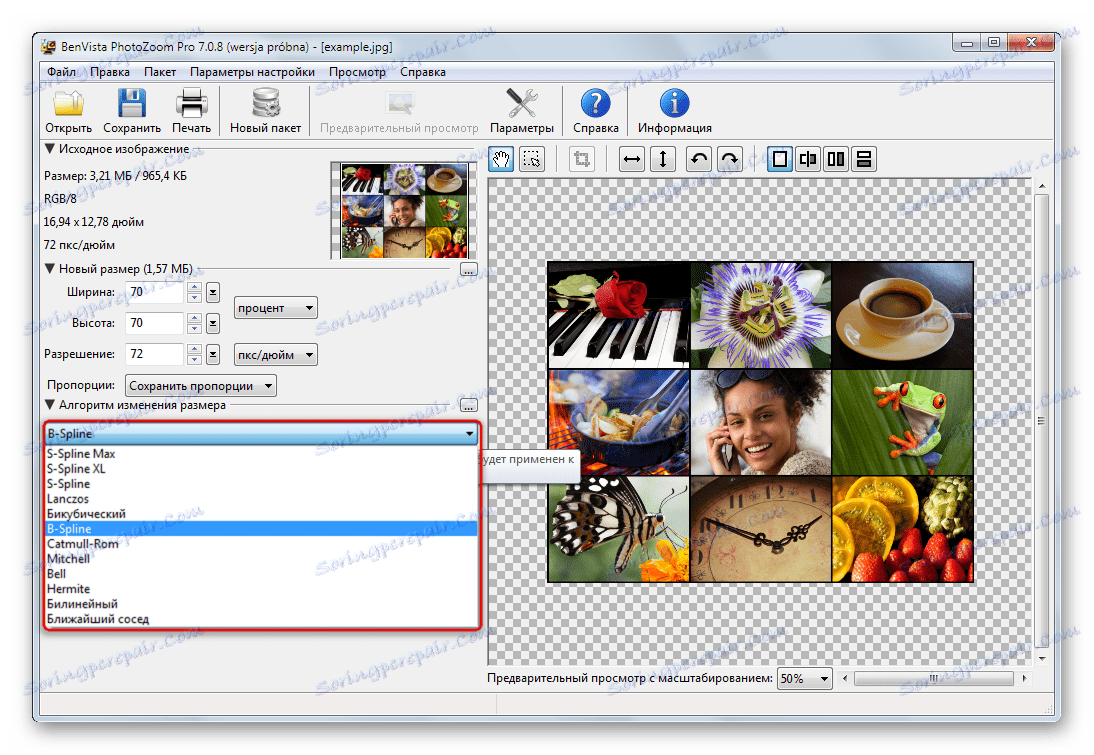Choose Hermite algorithm
Viewport: 1094px width, 755px height.
coord(262,589)
